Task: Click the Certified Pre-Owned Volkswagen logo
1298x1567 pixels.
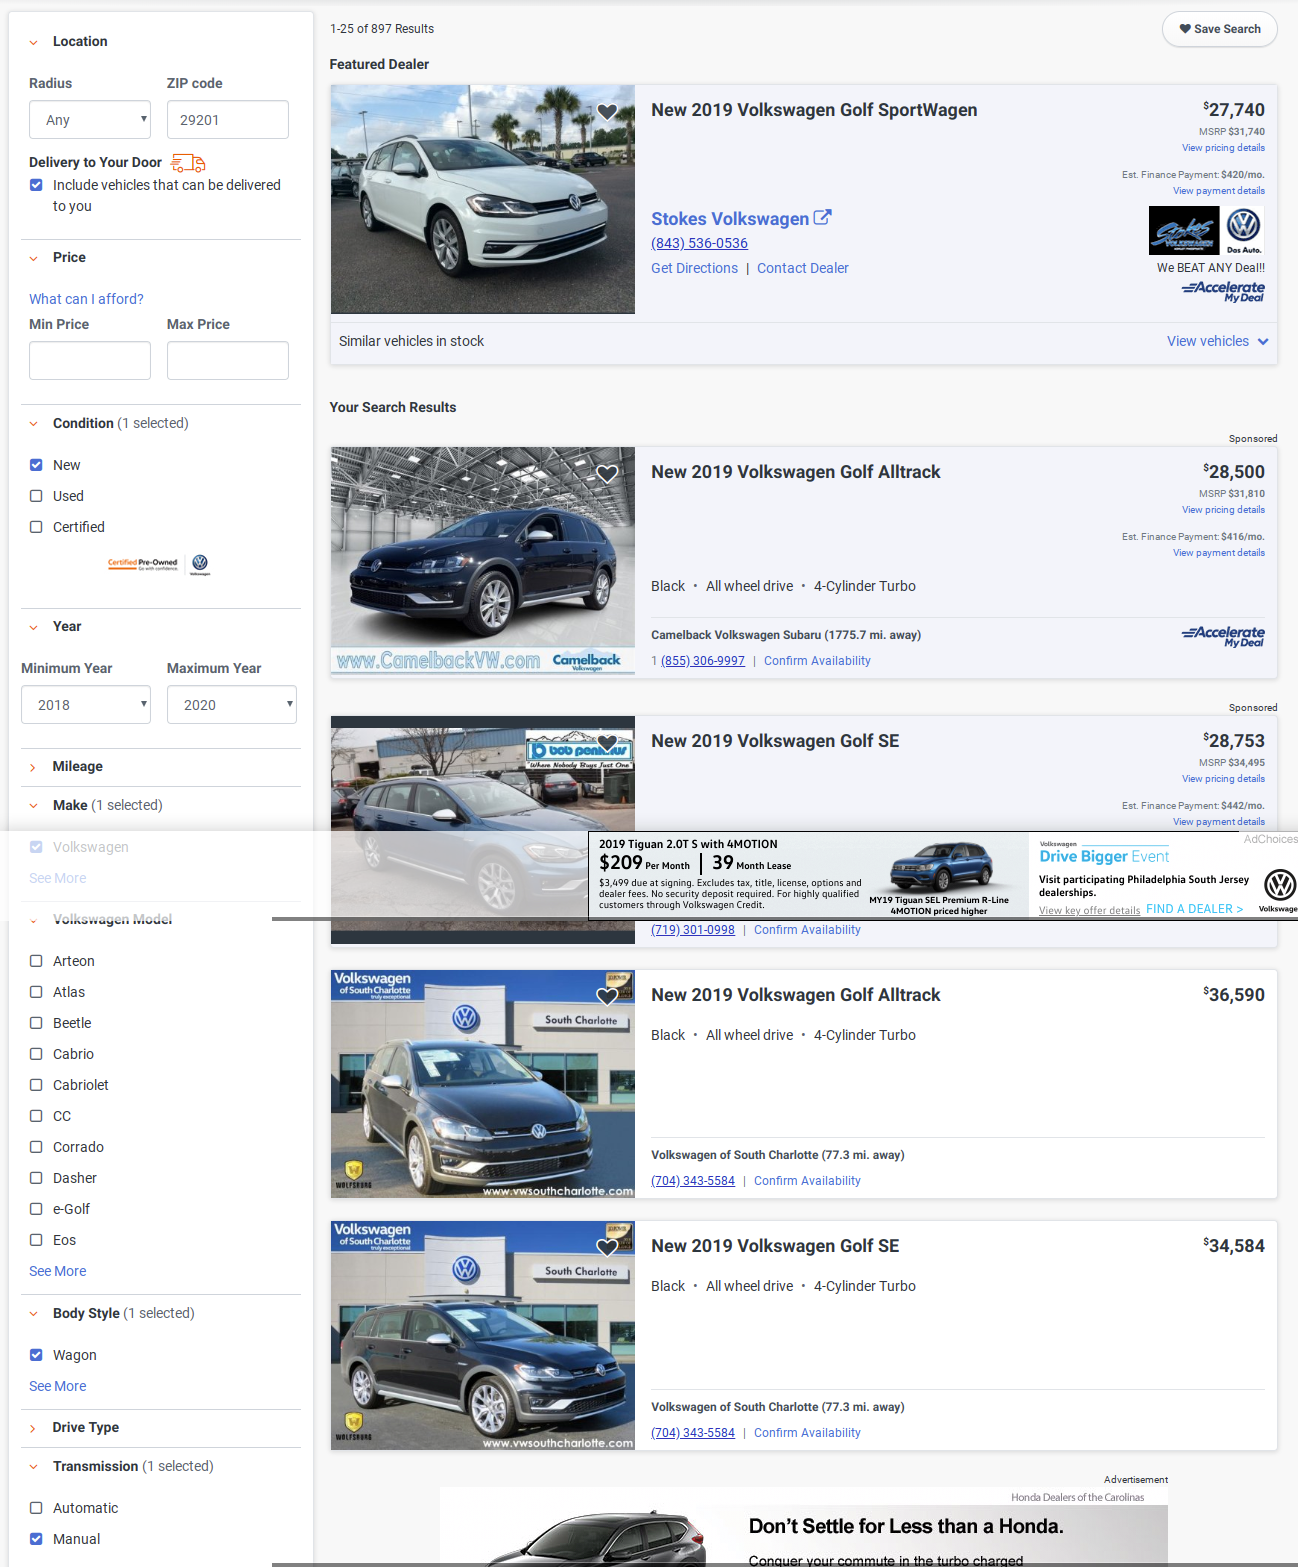Action: click(x=159, y=564)
